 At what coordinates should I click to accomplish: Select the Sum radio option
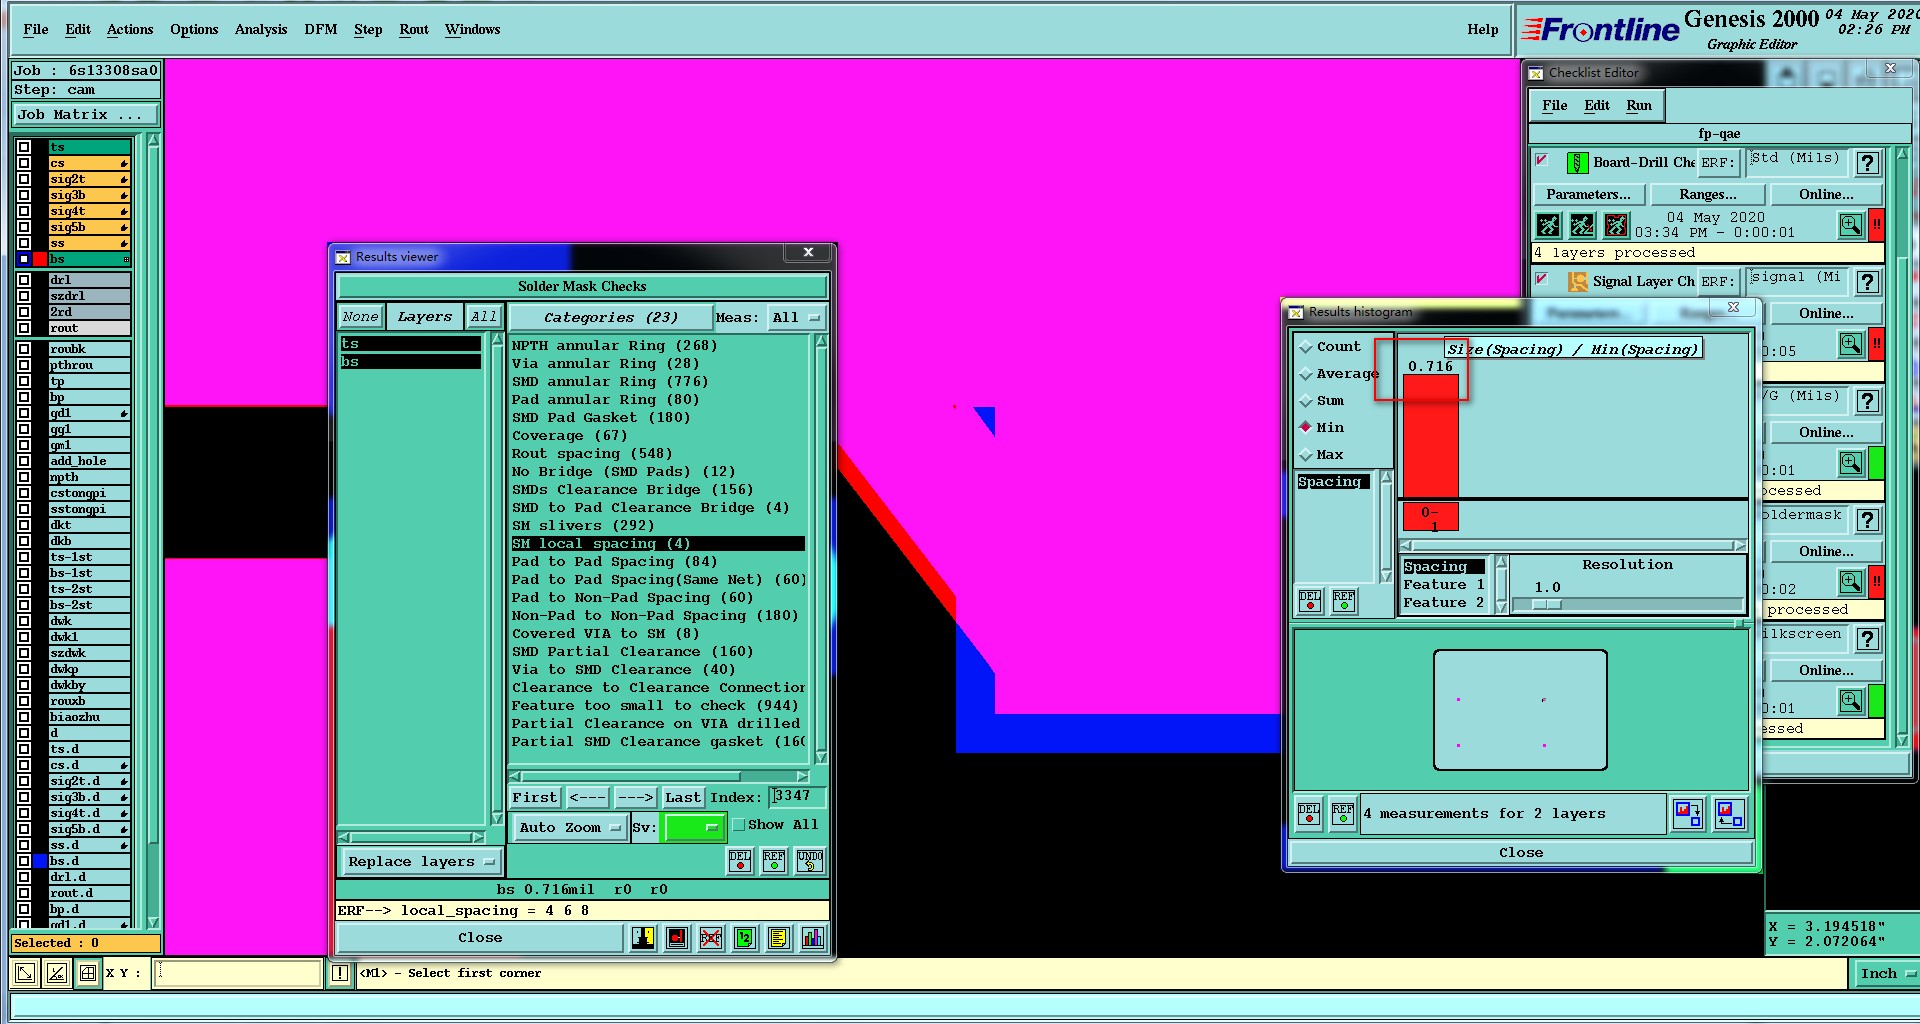1306,401
